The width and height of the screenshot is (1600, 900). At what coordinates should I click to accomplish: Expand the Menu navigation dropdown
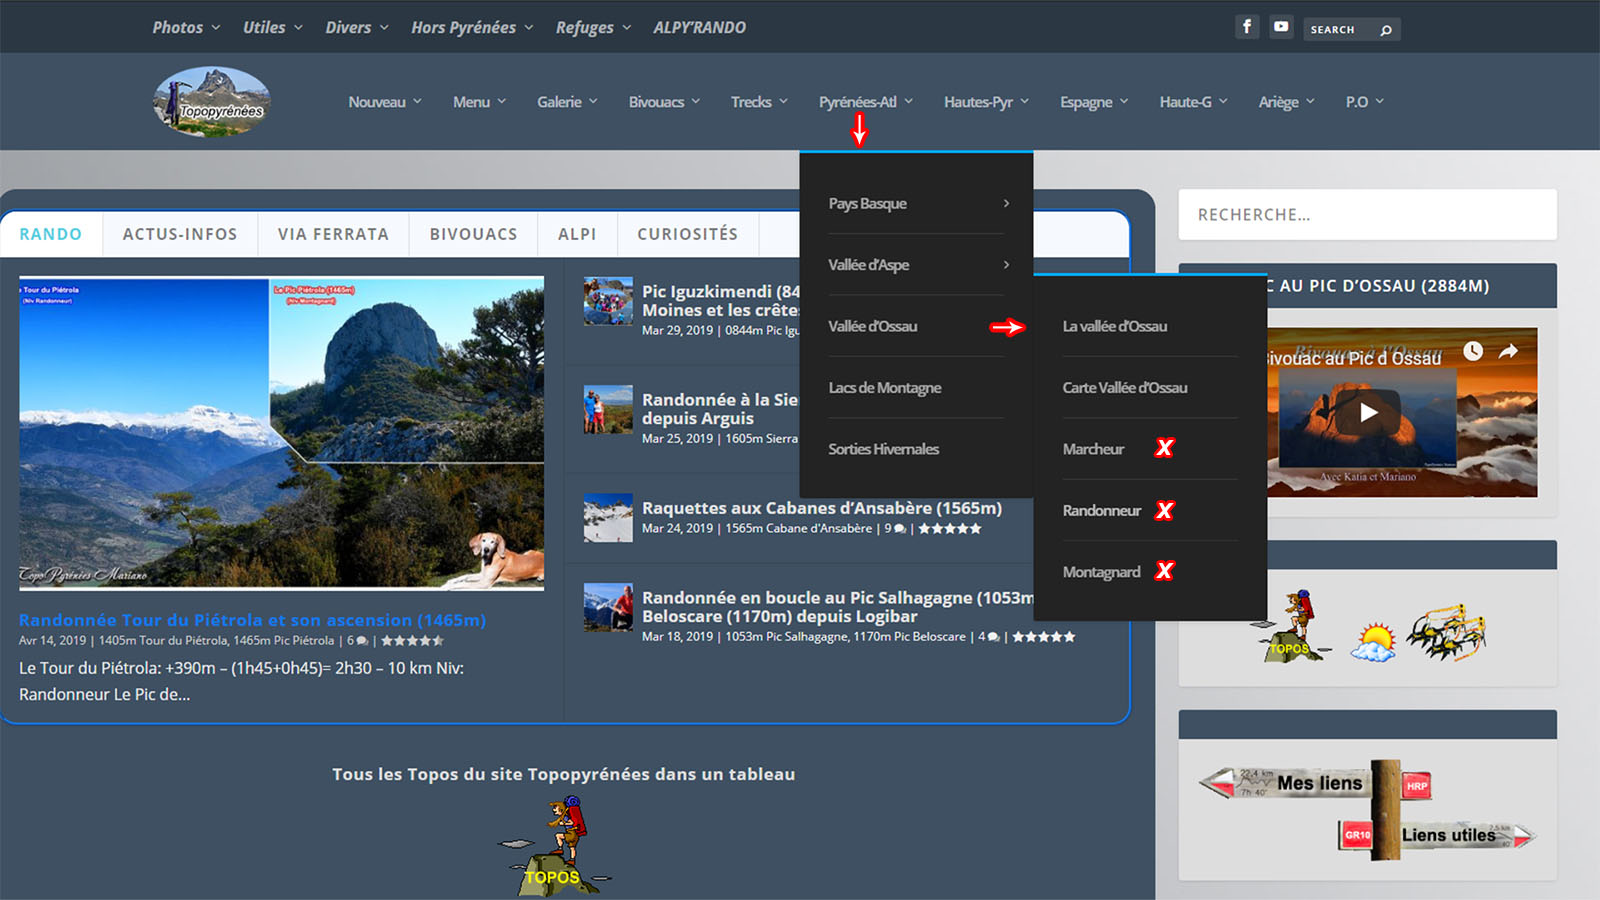pos(479,102)
